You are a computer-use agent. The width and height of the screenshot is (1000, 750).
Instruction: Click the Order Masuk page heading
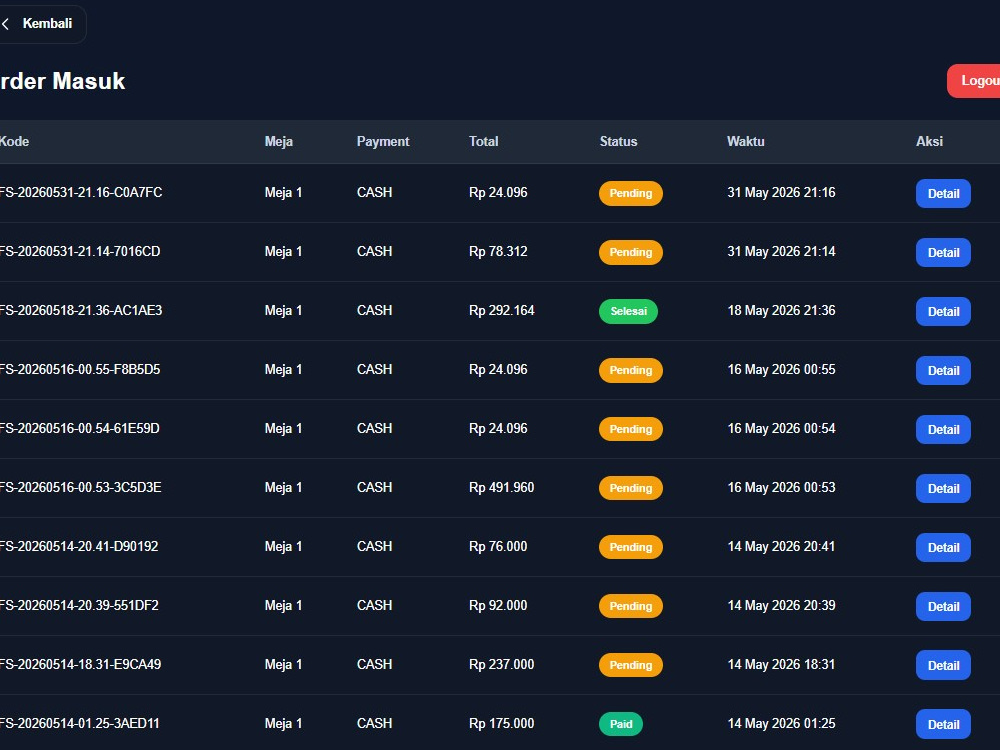62,81
